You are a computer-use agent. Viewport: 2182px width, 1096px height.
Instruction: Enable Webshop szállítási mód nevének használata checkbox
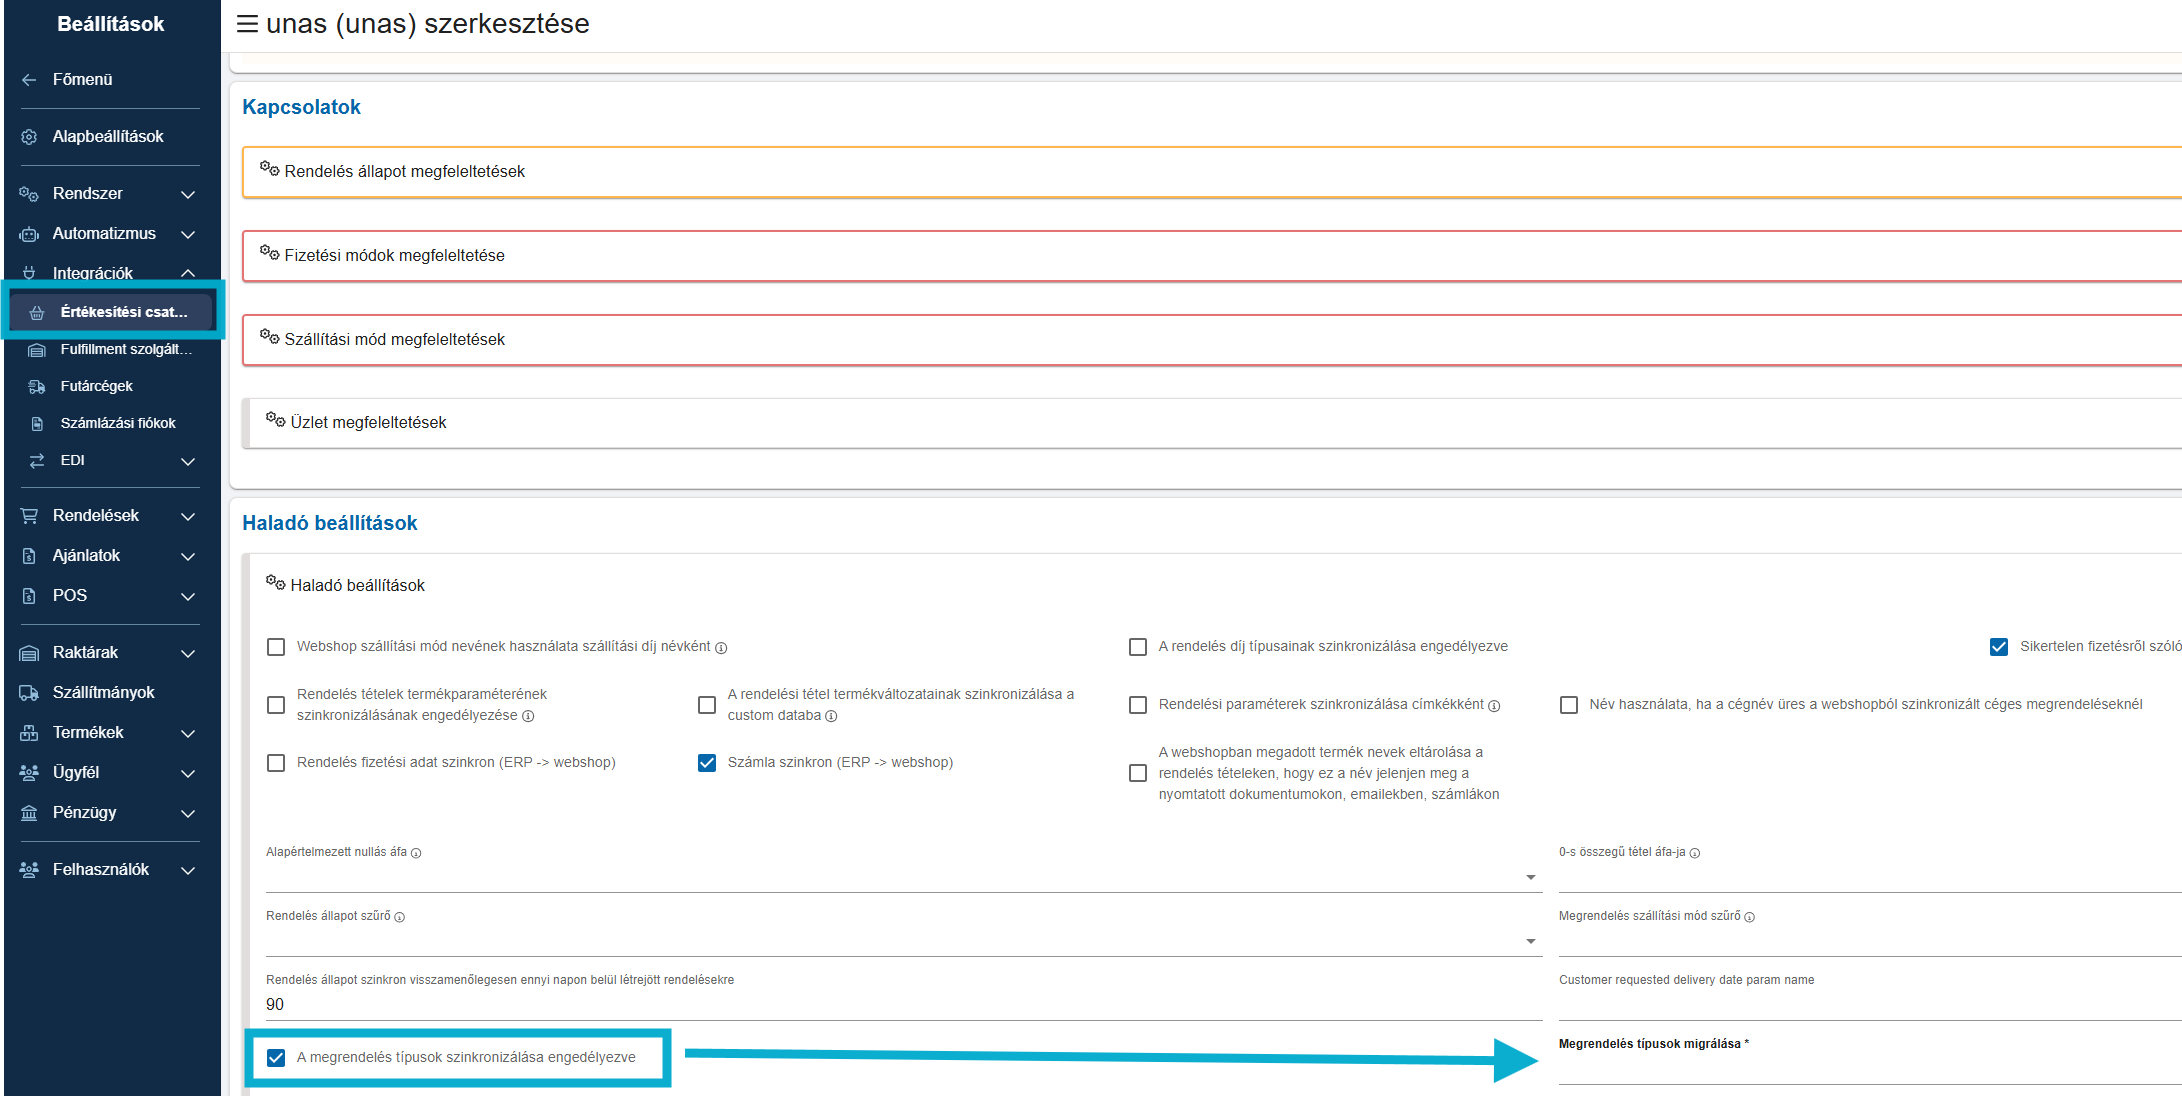(x=276, y=647)
